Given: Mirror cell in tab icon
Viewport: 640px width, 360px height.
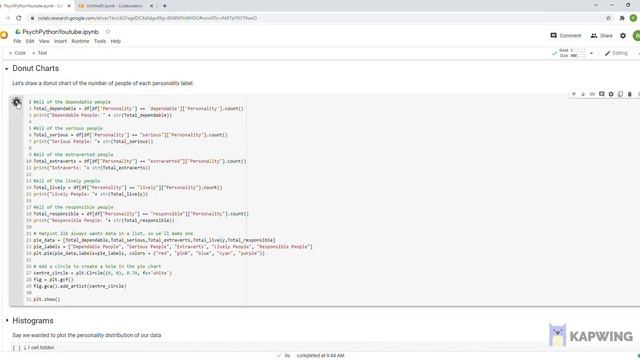Looking at the screenshot, I should click(620, 94).
